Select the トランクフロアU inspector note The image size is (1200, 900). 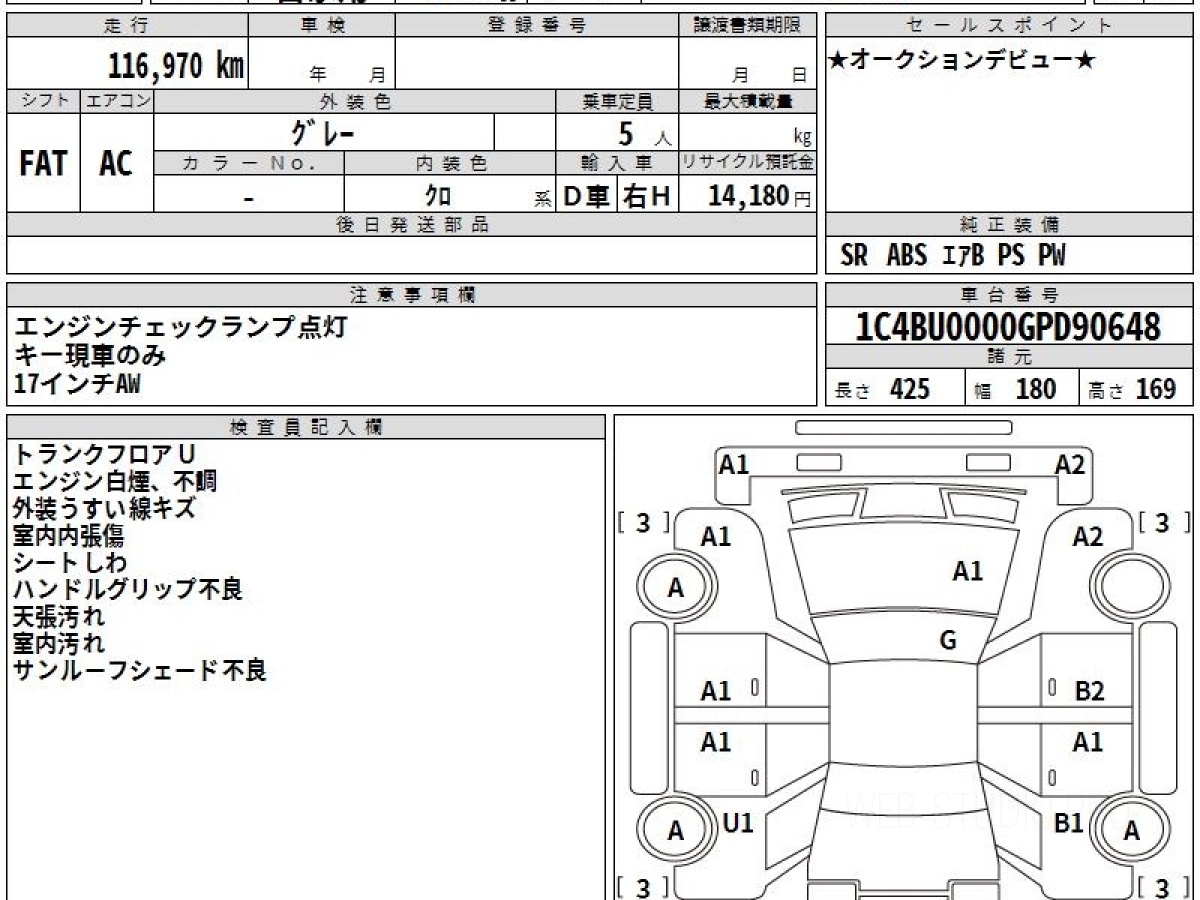(104, 455)
